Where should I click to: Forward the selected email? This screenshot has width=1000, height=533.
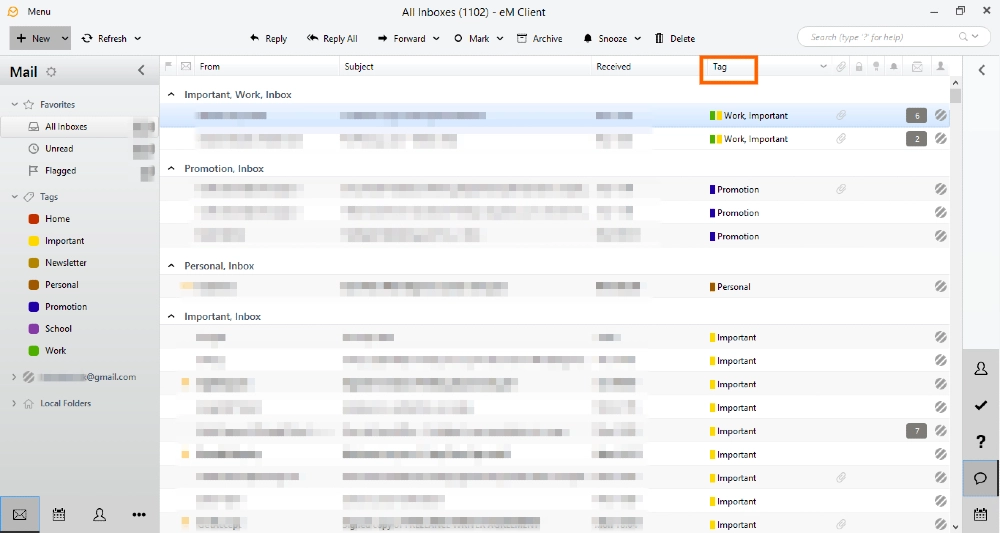402,38
